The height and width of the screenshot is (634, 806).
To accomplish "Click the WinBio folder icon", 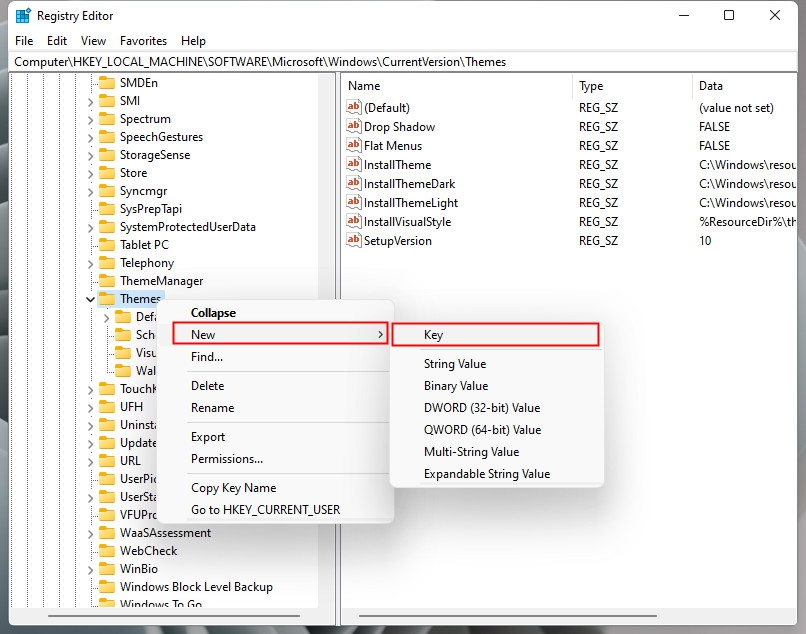I will point(106,569).
